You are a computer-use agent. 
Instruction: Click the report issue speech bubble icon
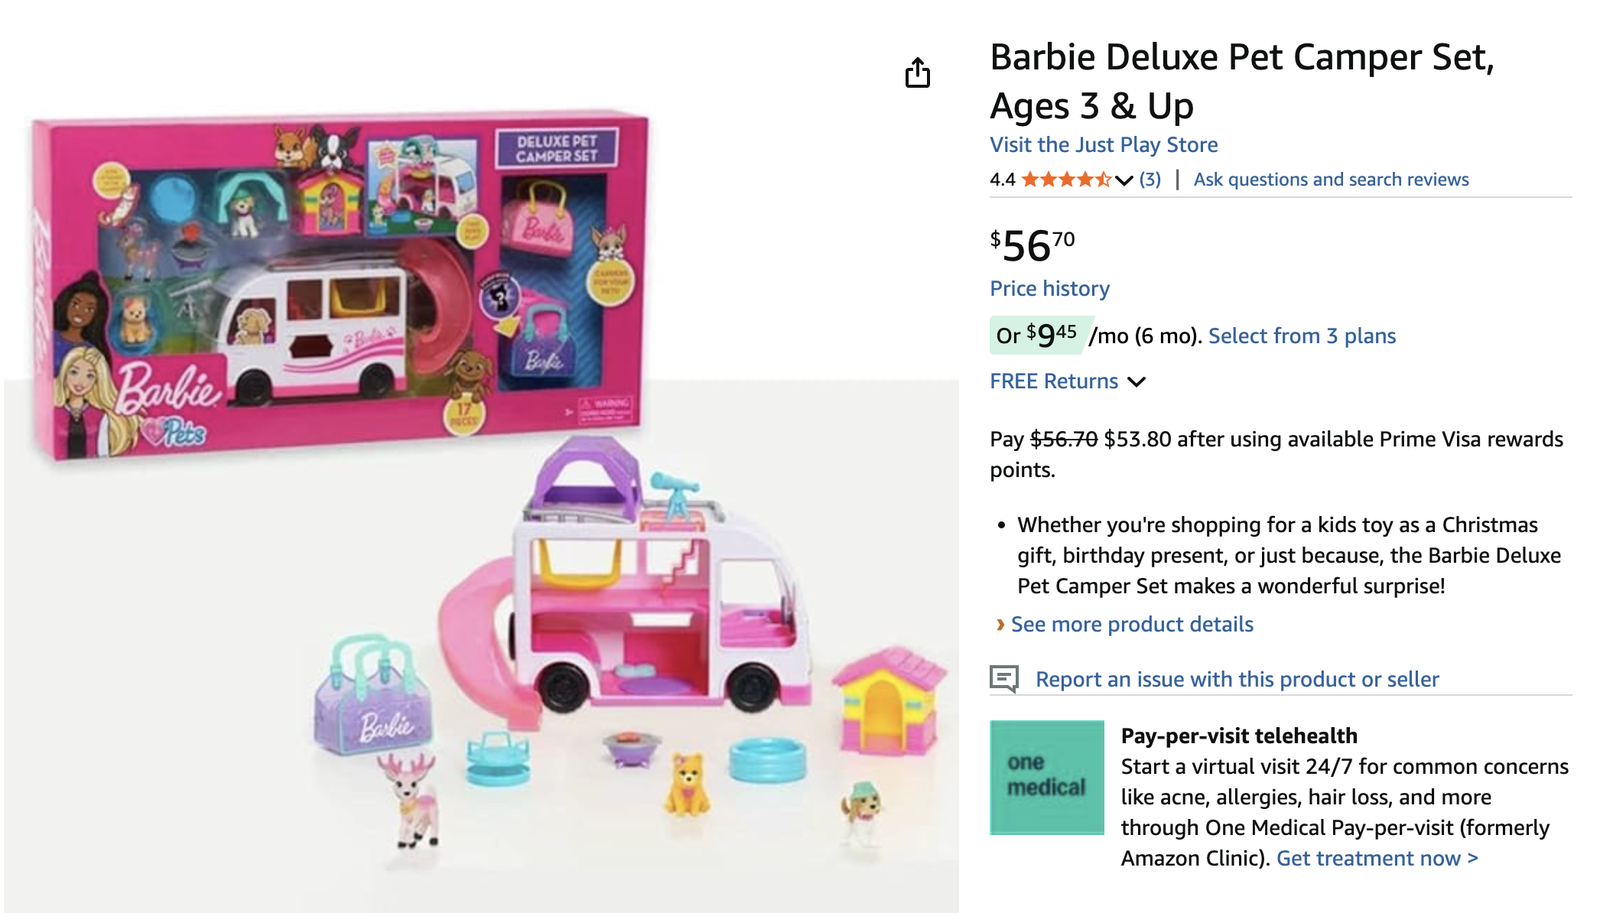[1004, 679]
